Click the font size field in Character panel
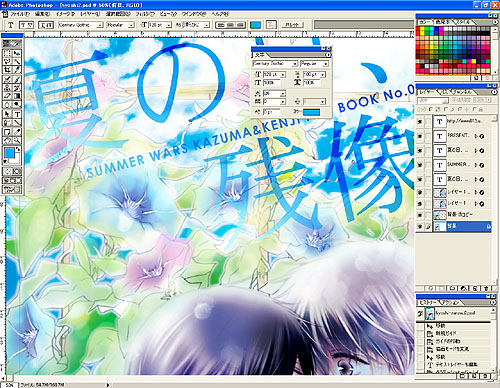500x388 pixels. (272, 74)
